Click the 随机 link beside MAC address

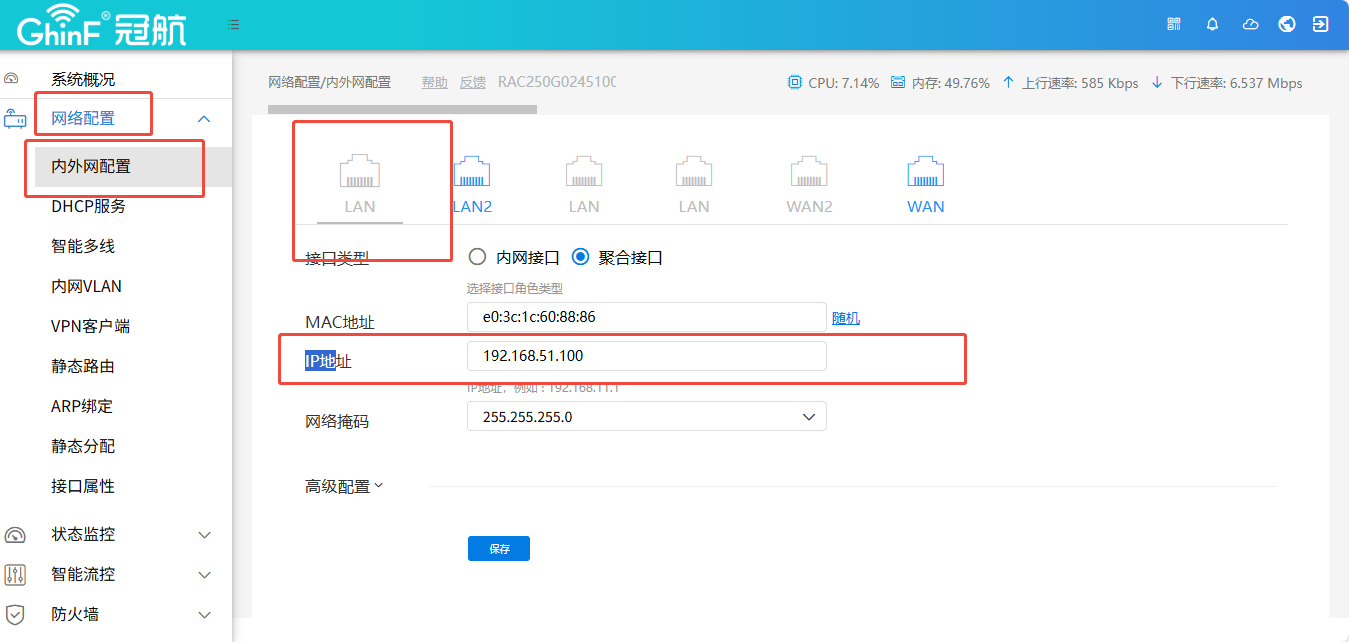point(845,318)
